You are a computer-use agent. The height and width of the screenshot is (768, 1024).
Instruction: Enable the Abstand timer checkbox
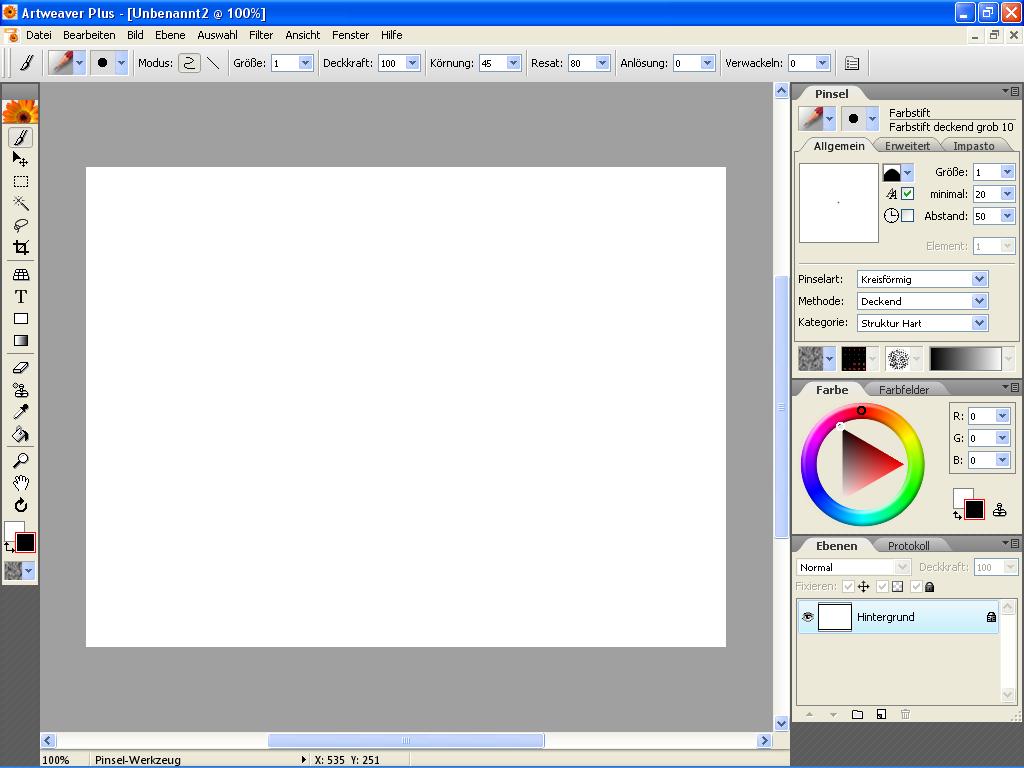pos(907,216)
